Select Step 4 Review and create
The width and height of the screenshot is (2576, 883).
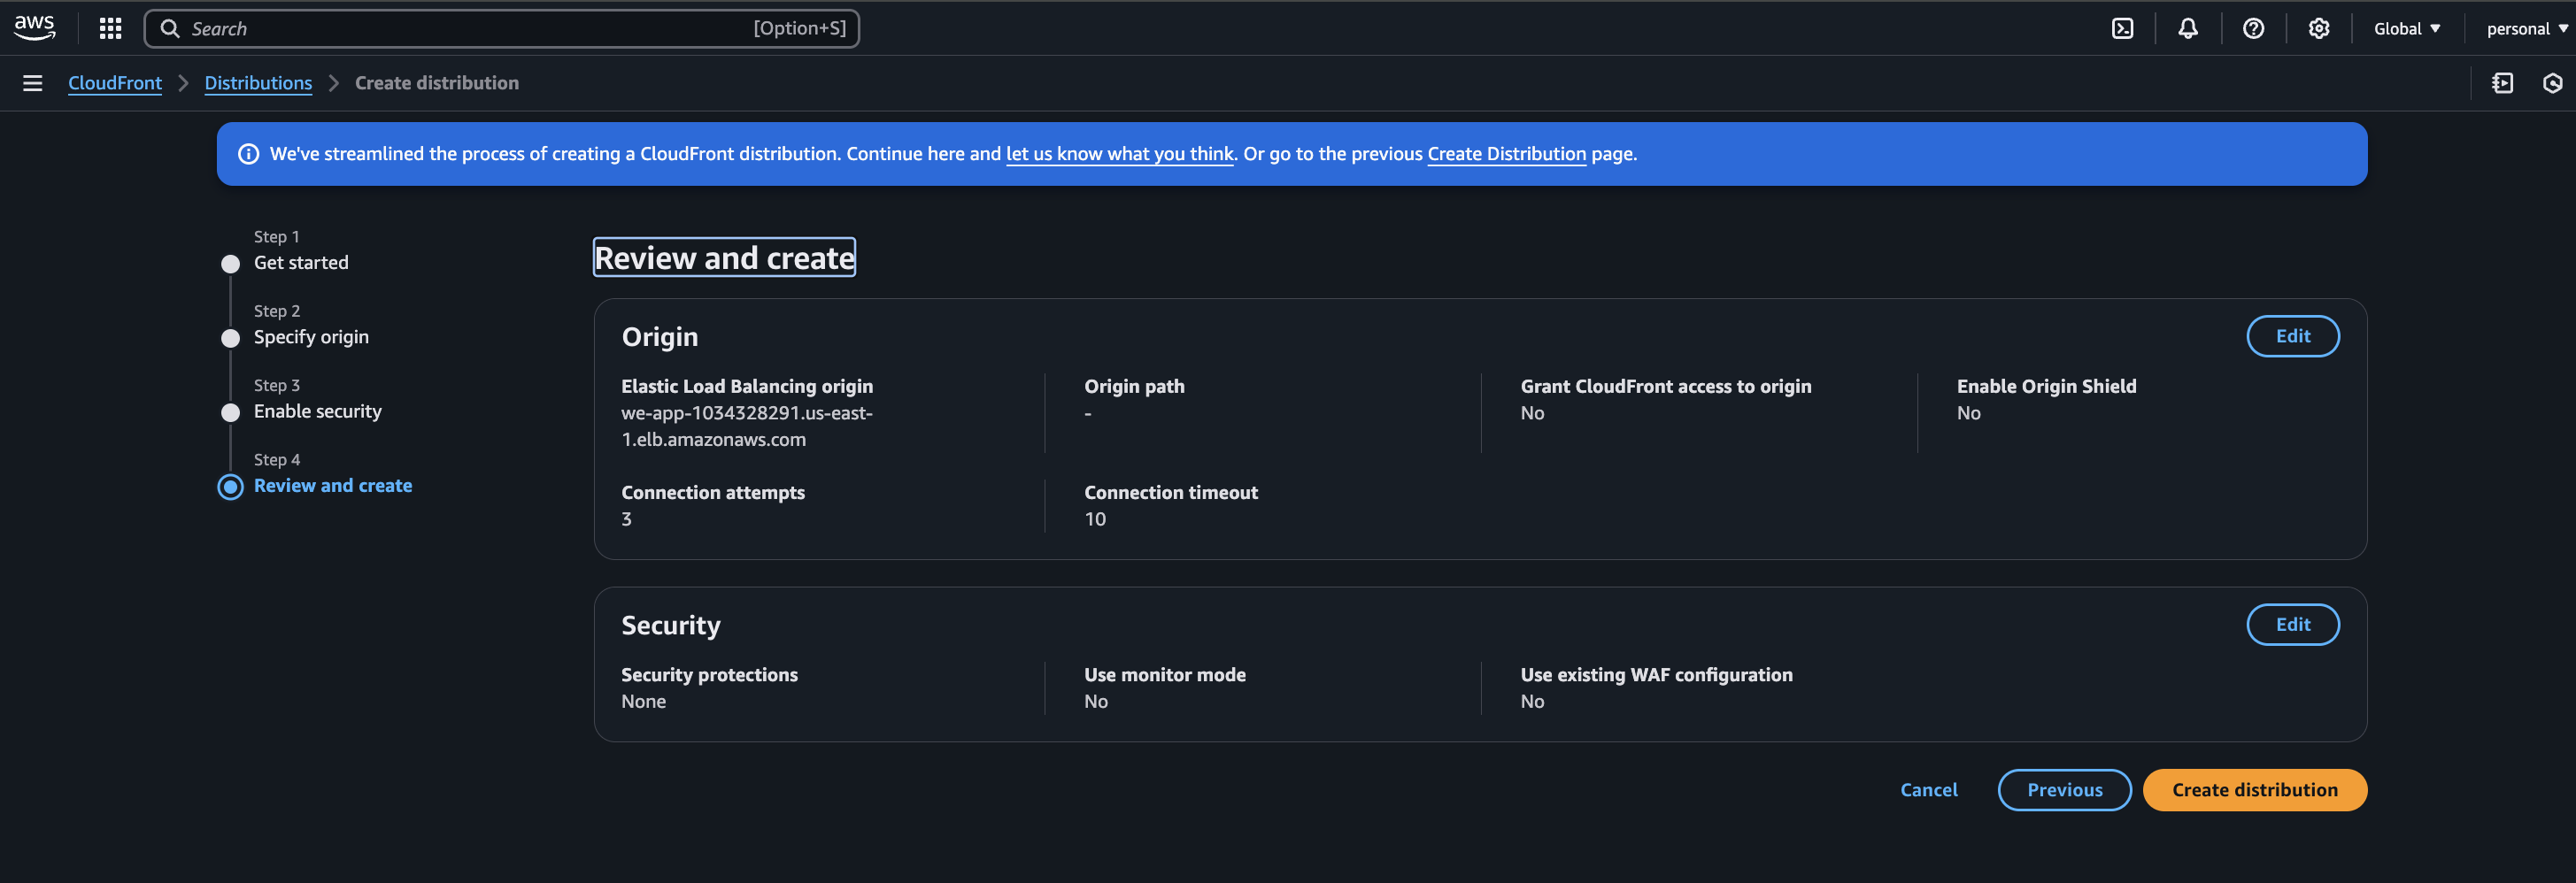[333, 485]
